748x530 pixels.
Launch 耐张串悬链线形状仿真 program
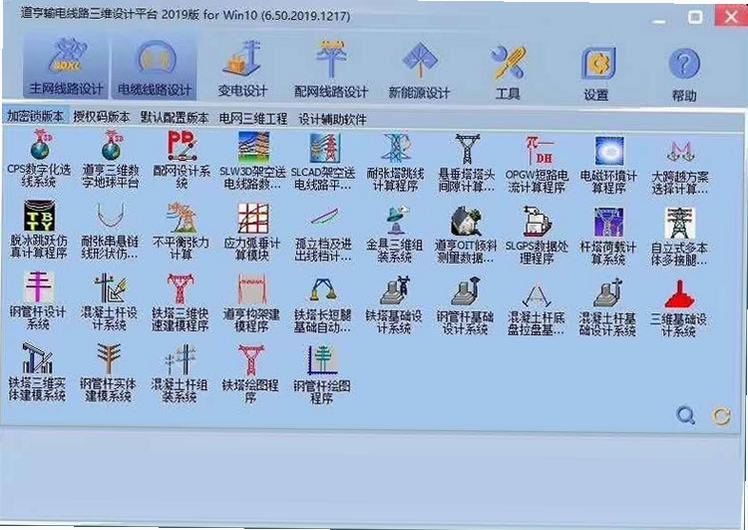110,230
